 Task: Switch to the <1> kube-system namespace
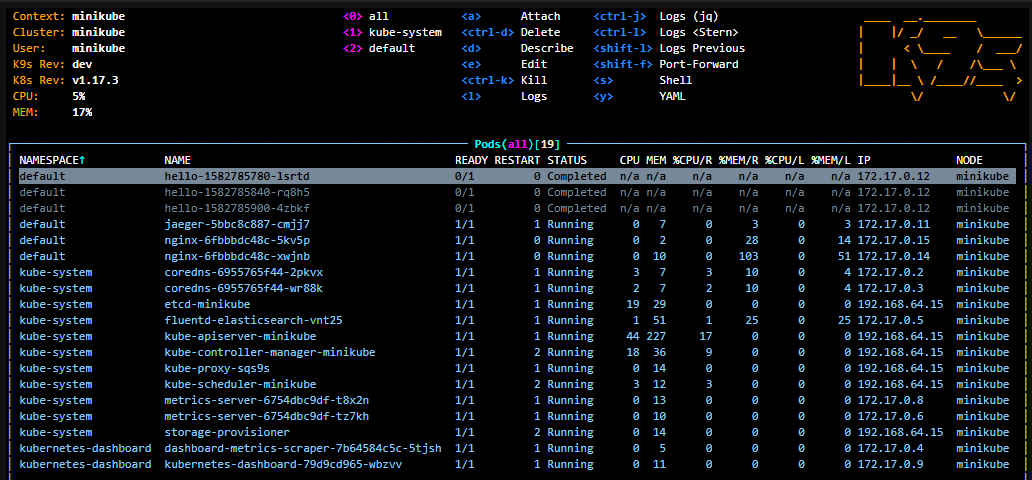392,32
